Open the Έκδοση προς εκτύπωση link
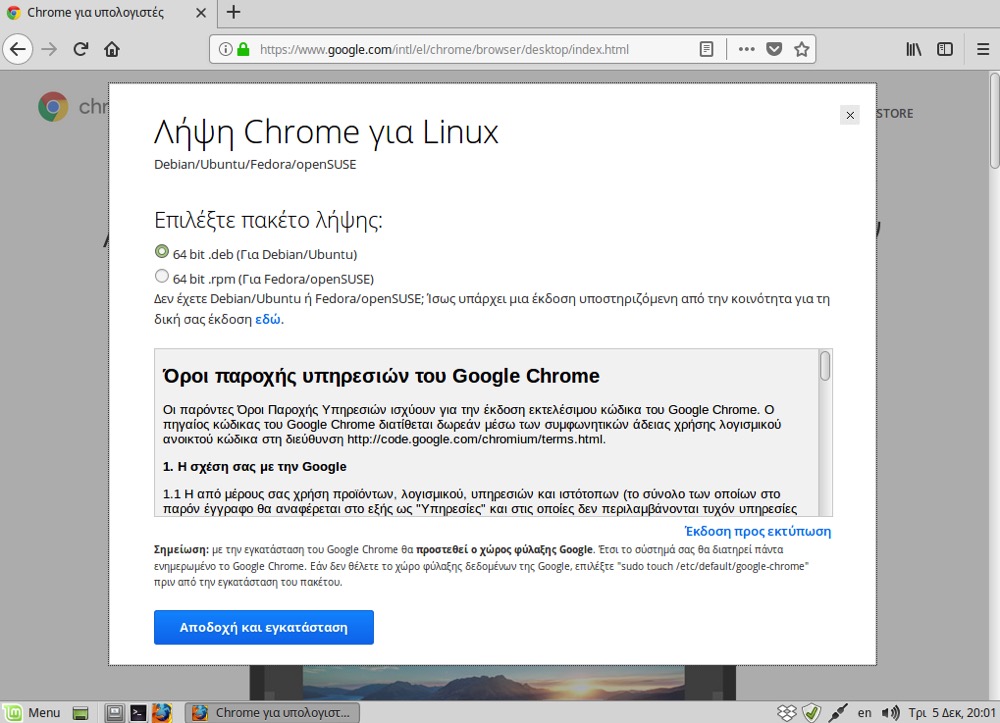Screen dimensions: 1000x723 [757, 531]
